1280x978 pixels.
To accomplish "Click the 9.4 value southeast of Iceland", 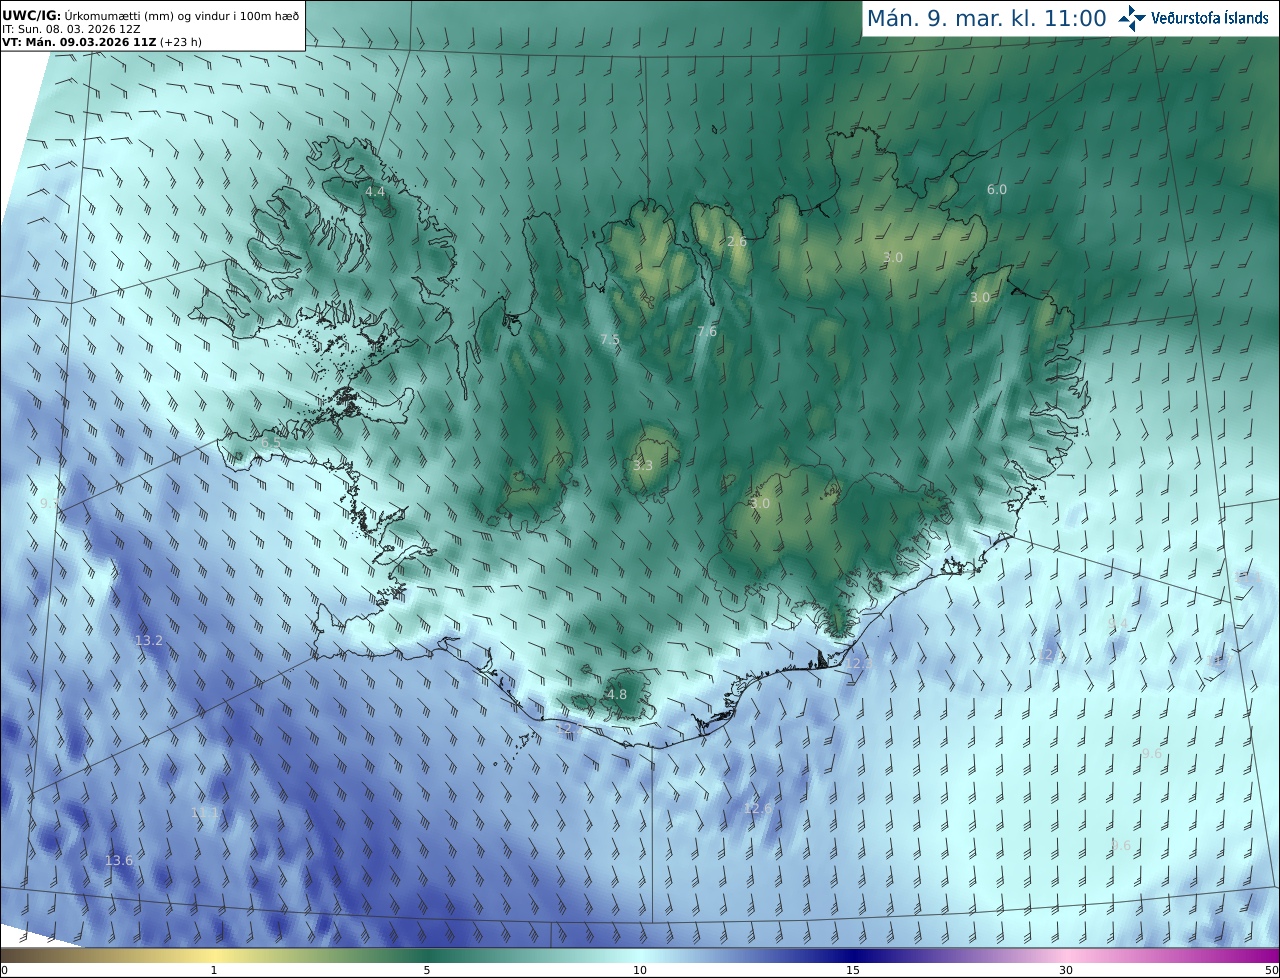I will tap(1118, 624).
